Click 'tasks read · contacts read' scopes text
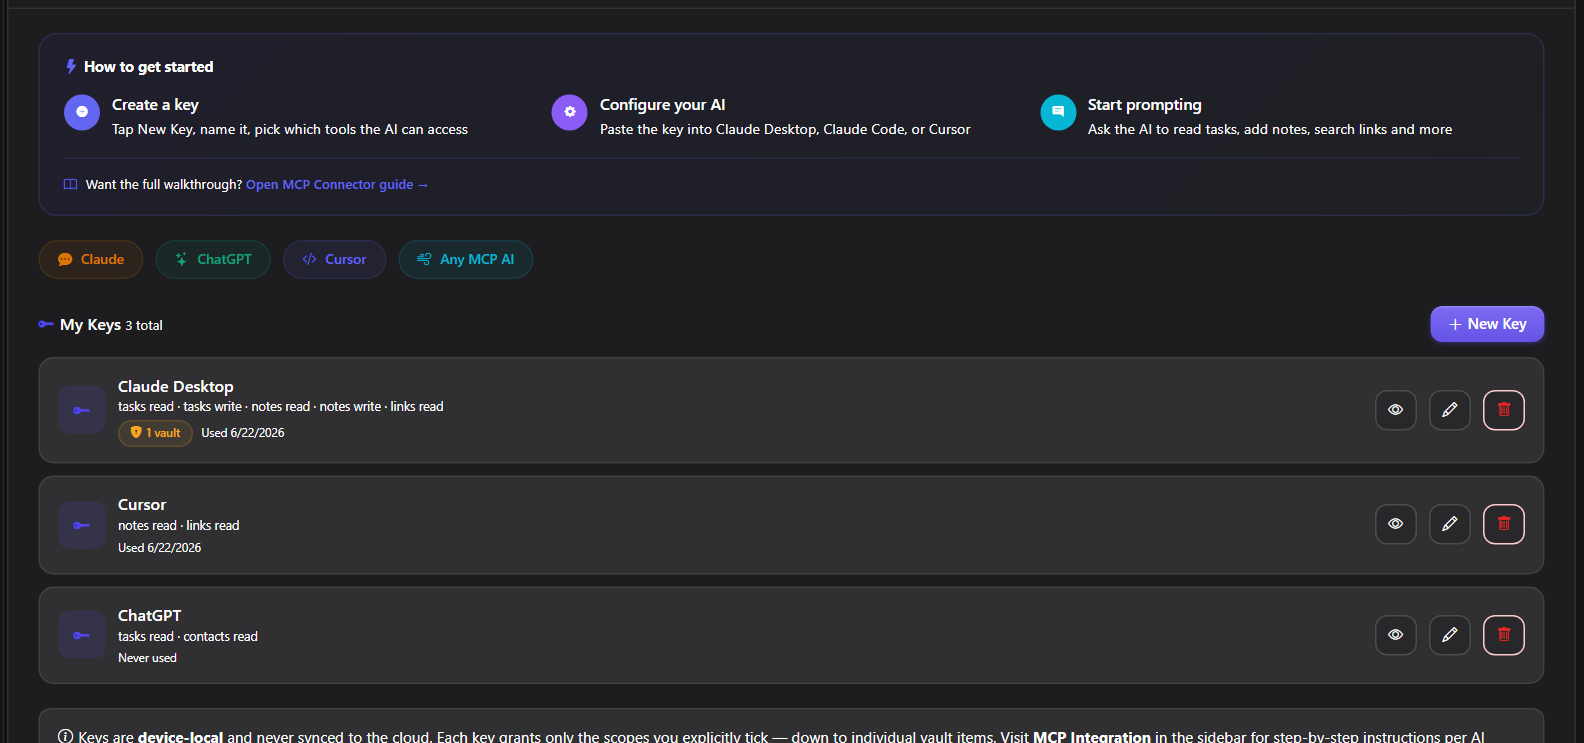The height and width of the screenshot is (743, 1584). pyautogui.click(x=188, y=637)
